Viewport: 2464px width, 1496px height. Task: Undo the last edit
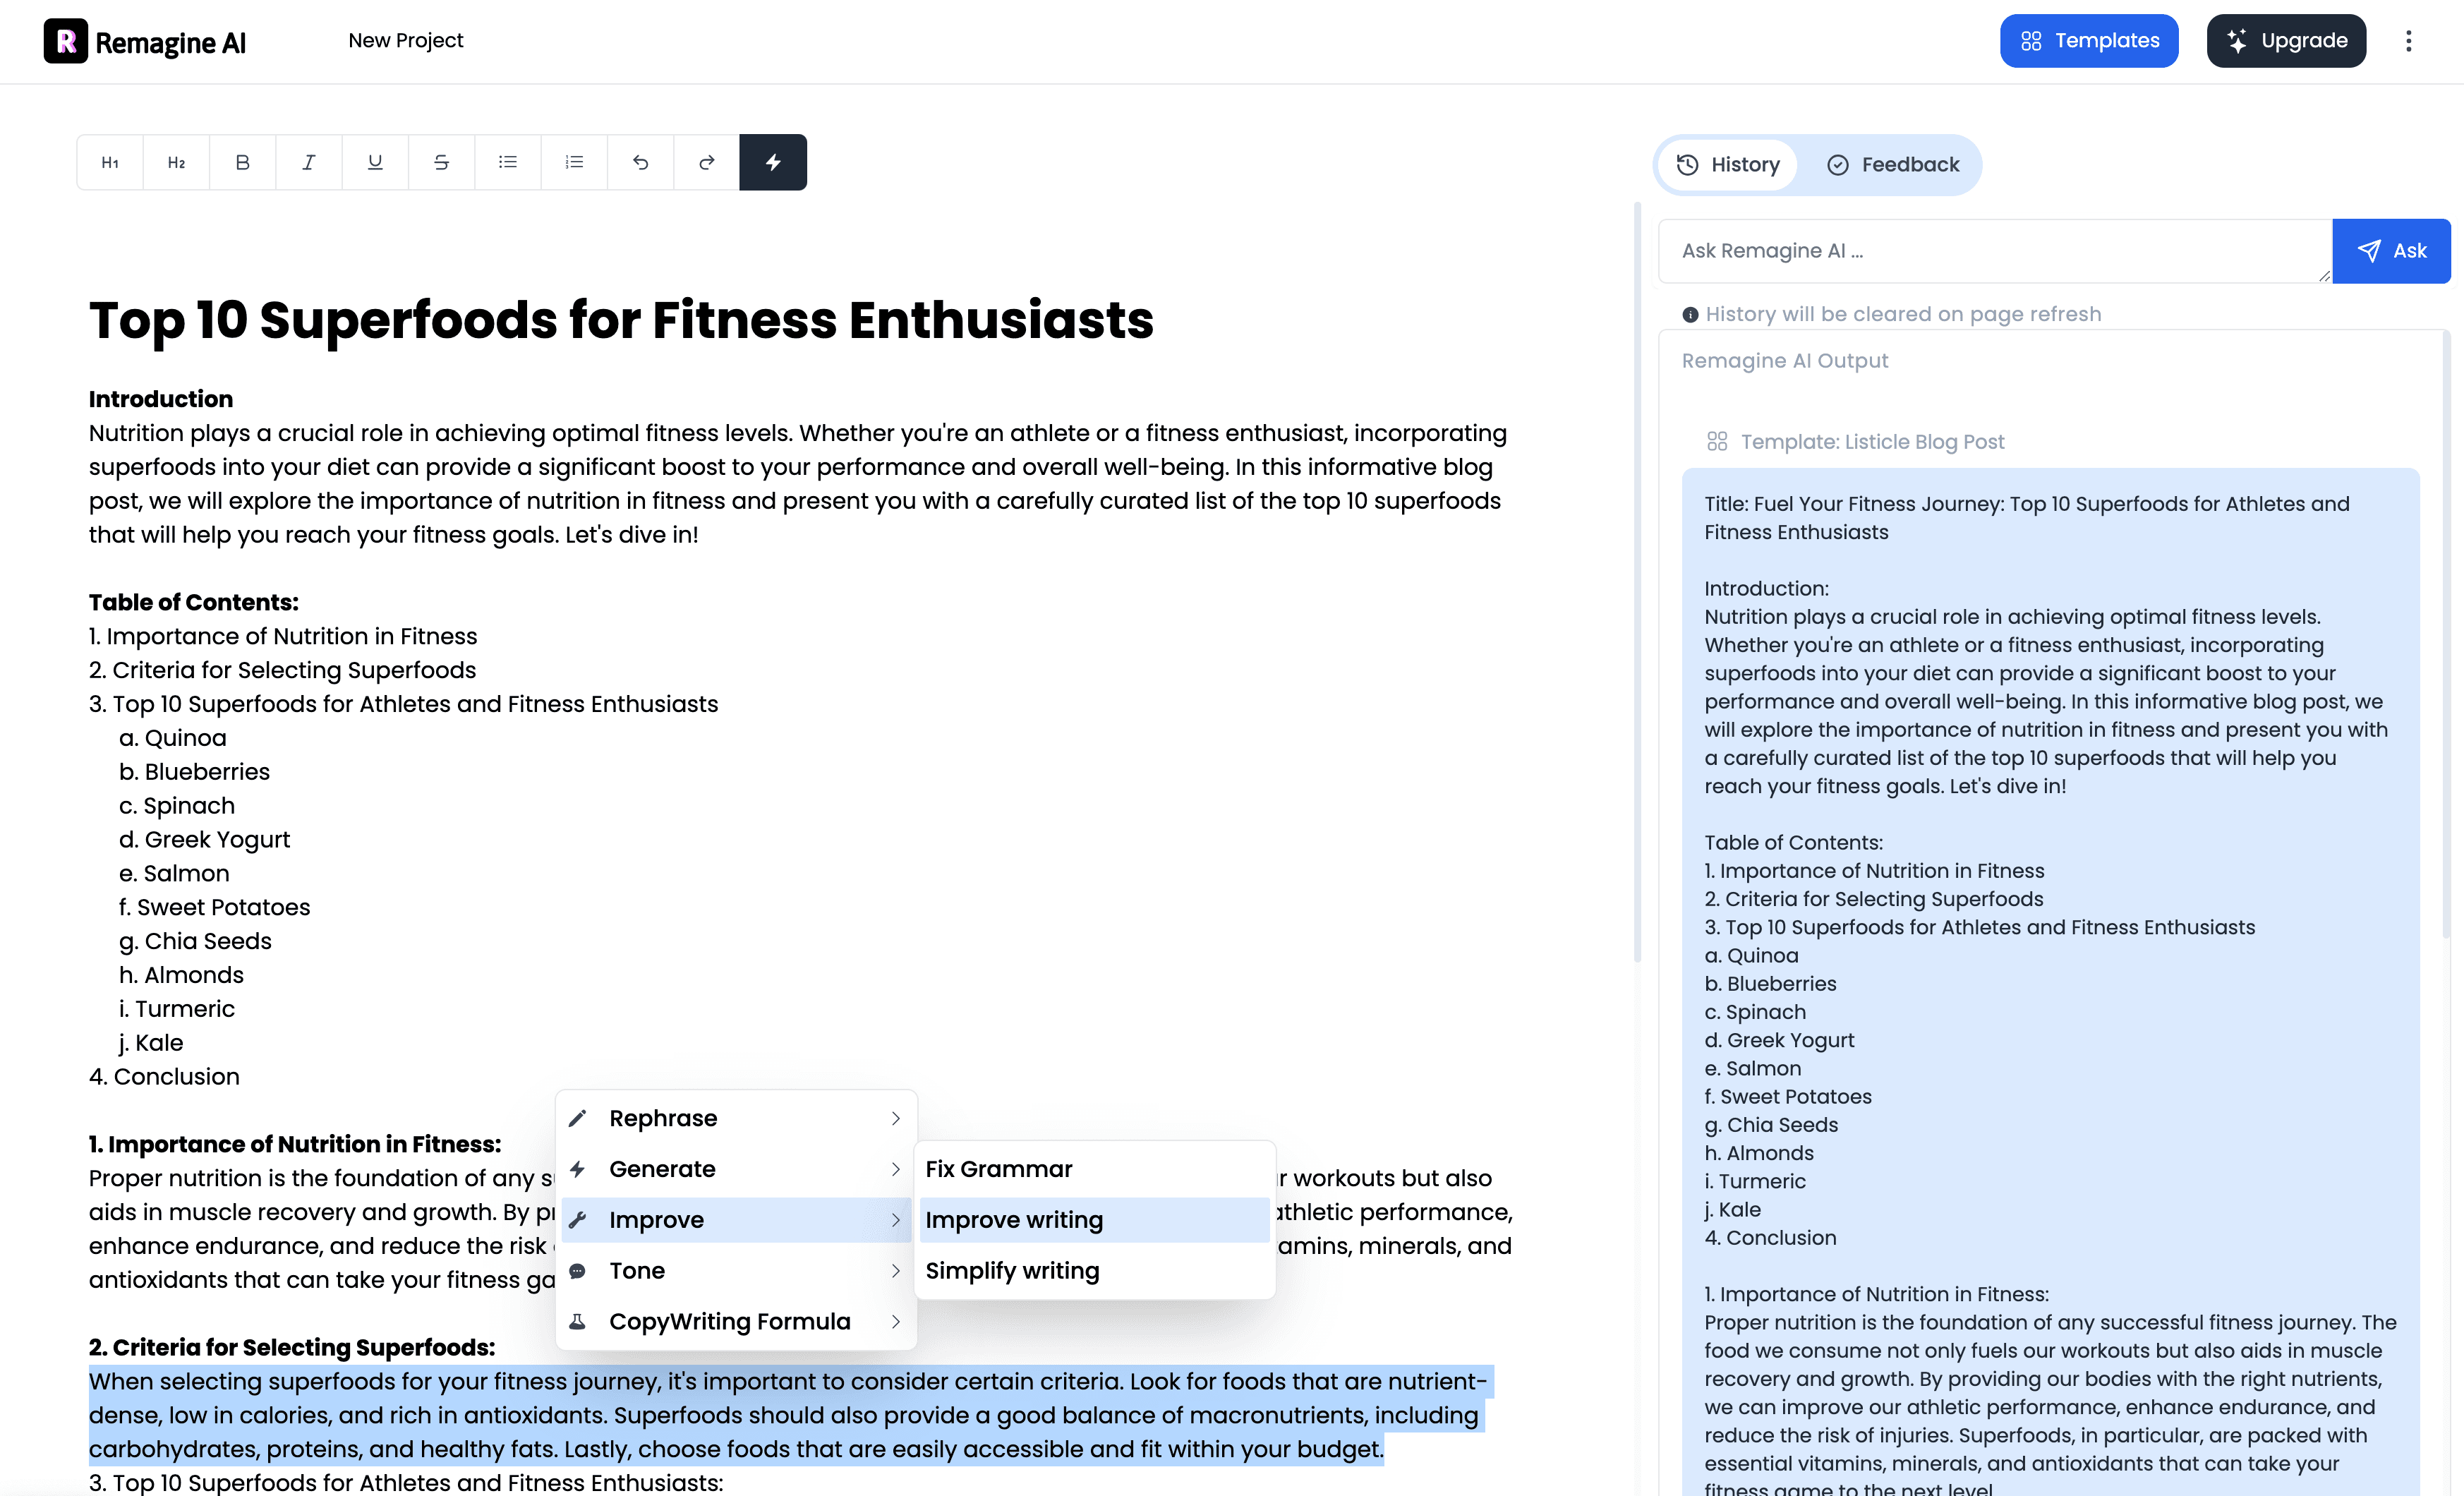coord(641,162)
